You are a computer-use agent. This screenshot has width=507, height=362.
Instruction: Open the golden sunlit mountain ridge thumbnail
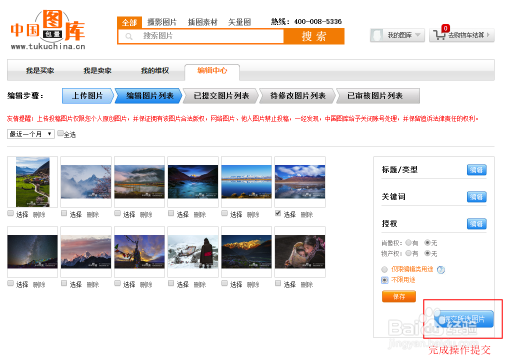(247, 252)
